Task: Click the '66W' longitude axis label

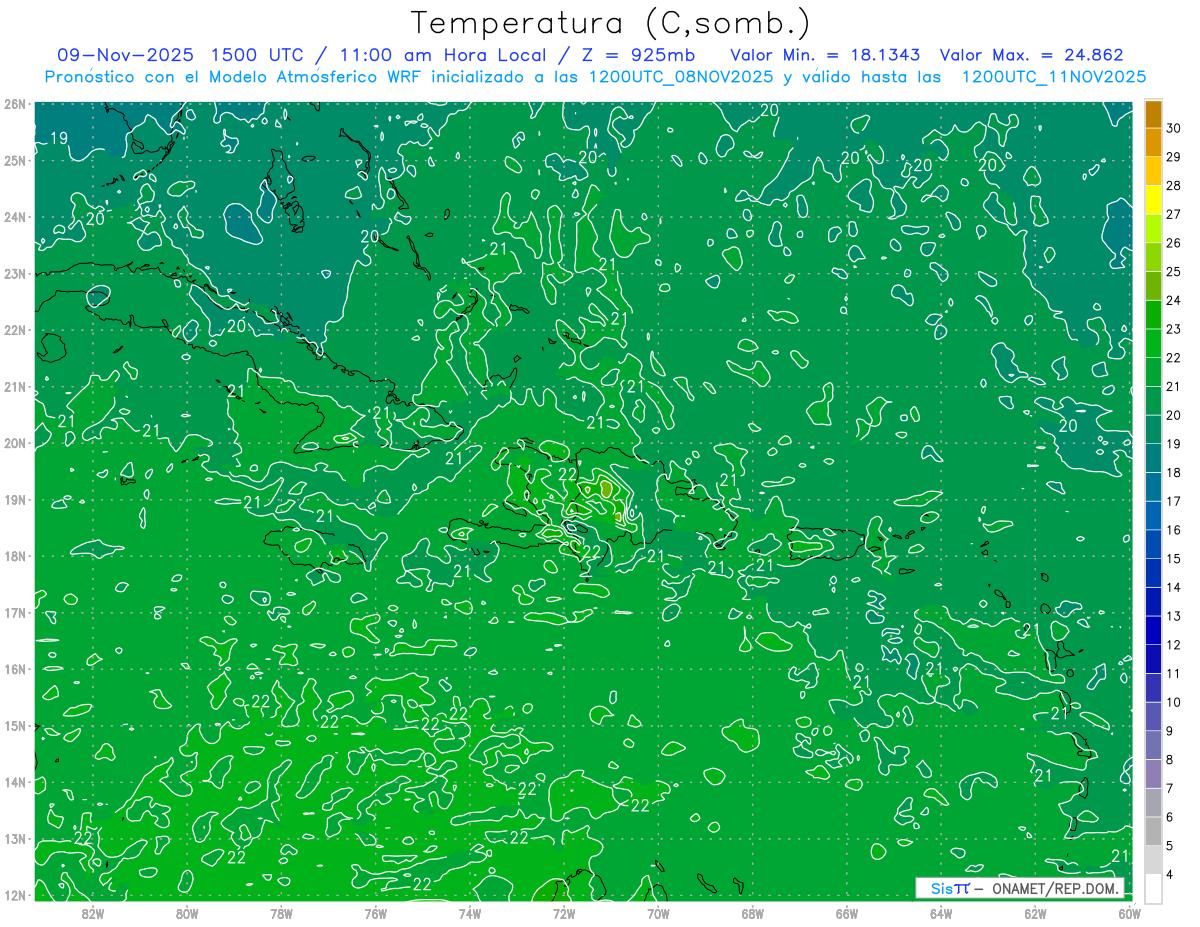Action: tap(846, 912)
